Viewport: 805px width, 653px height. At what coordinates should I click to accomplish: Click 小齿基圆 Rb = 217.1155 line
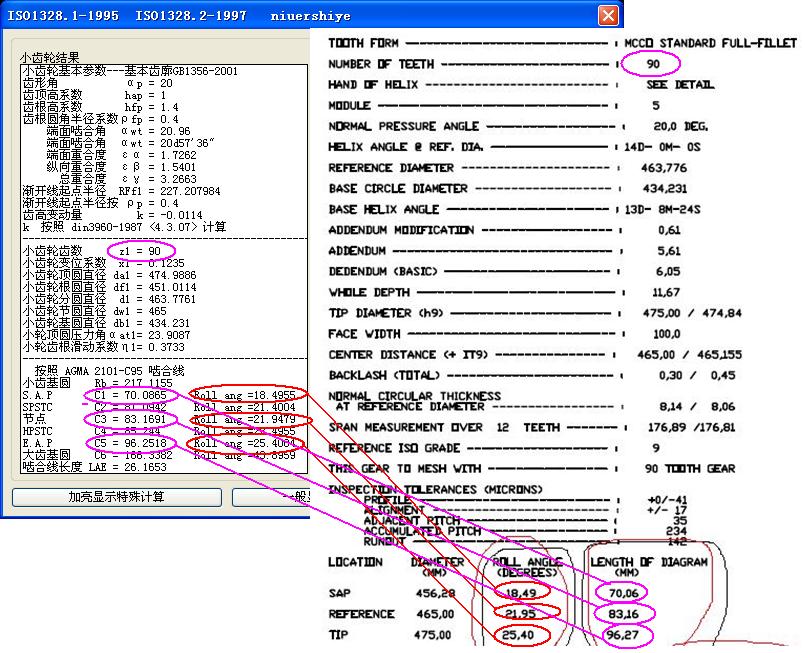[x=98, y=383]
